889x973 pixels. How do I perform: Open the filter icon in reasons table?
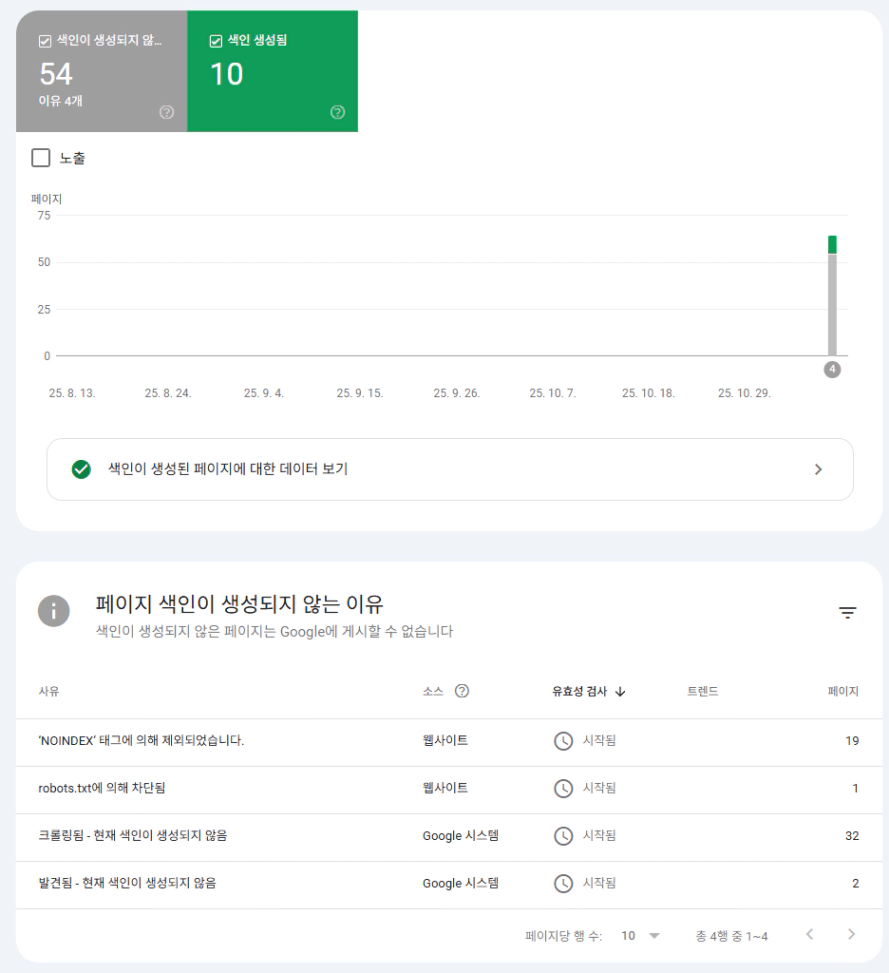[848, 613]
